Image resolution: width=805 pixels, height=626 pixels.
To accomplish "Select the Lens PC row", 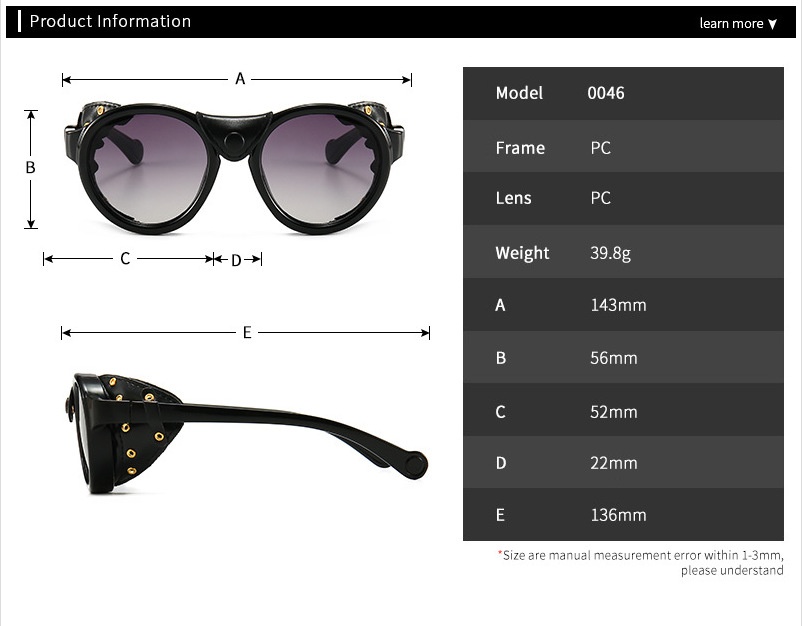I will [x=623, y=199].
